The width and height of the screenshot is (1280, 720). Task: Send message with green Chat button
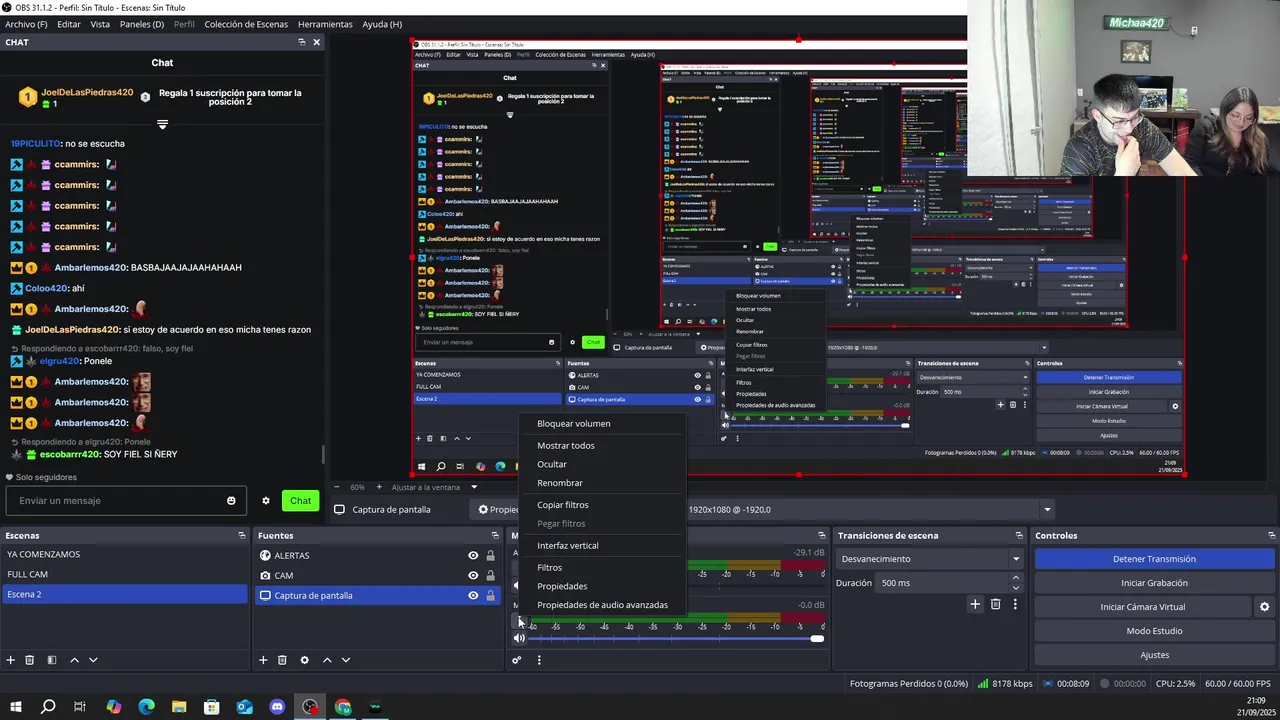point(300,501)
